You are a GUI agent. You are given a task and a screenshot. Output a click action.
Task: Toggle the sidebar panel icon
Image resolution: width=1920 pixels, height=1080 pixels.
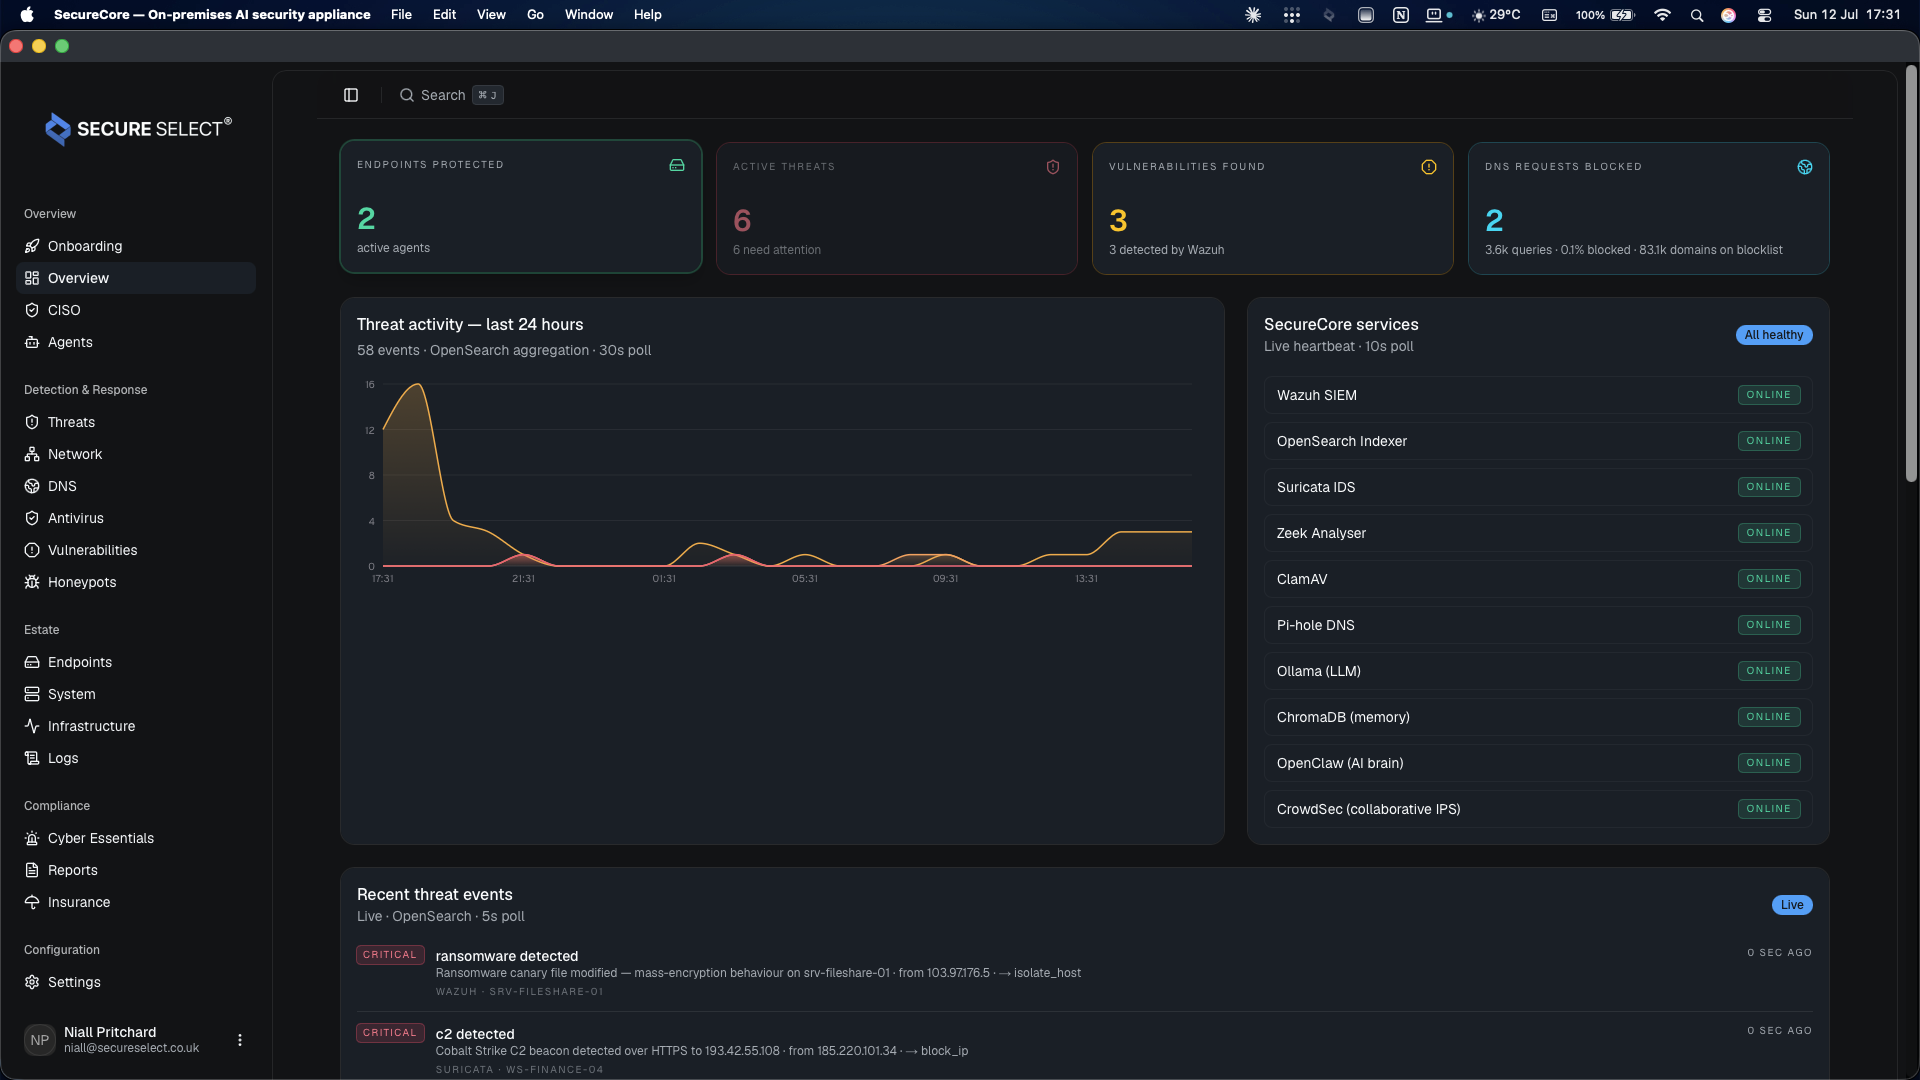click(351, 95)
